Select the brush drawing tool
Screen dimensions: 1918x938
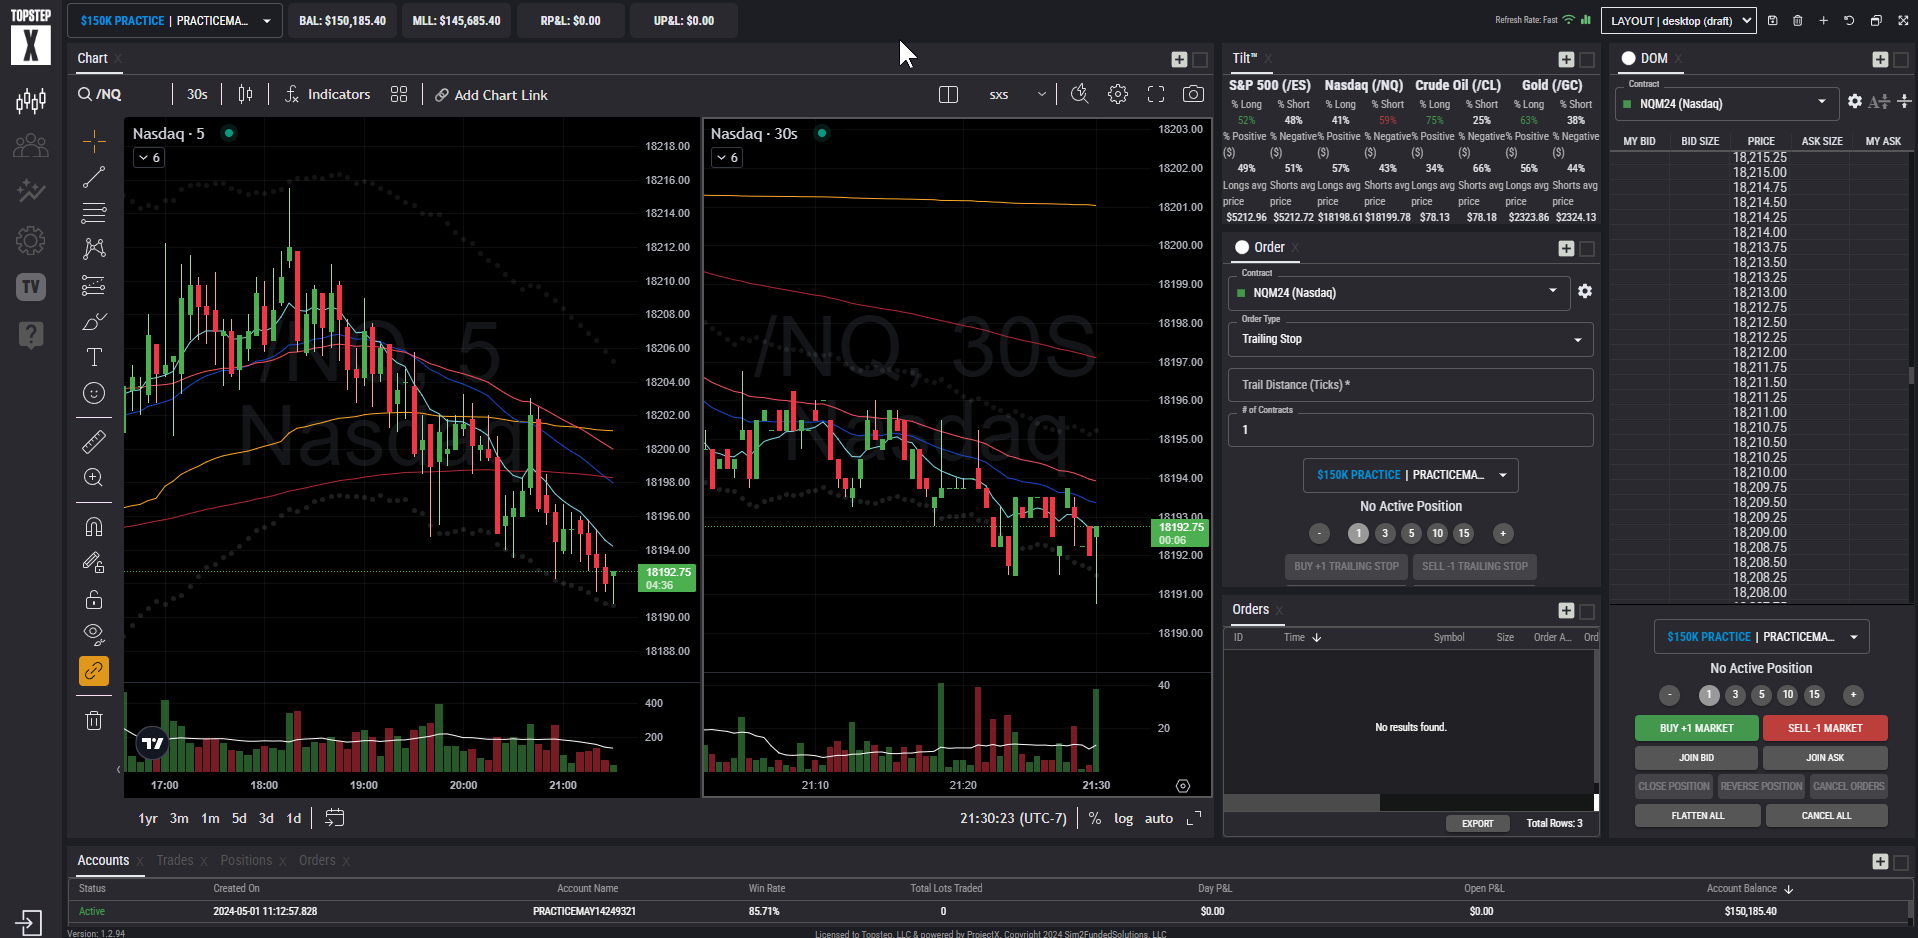pyautogui.click(x=94, y=322)
